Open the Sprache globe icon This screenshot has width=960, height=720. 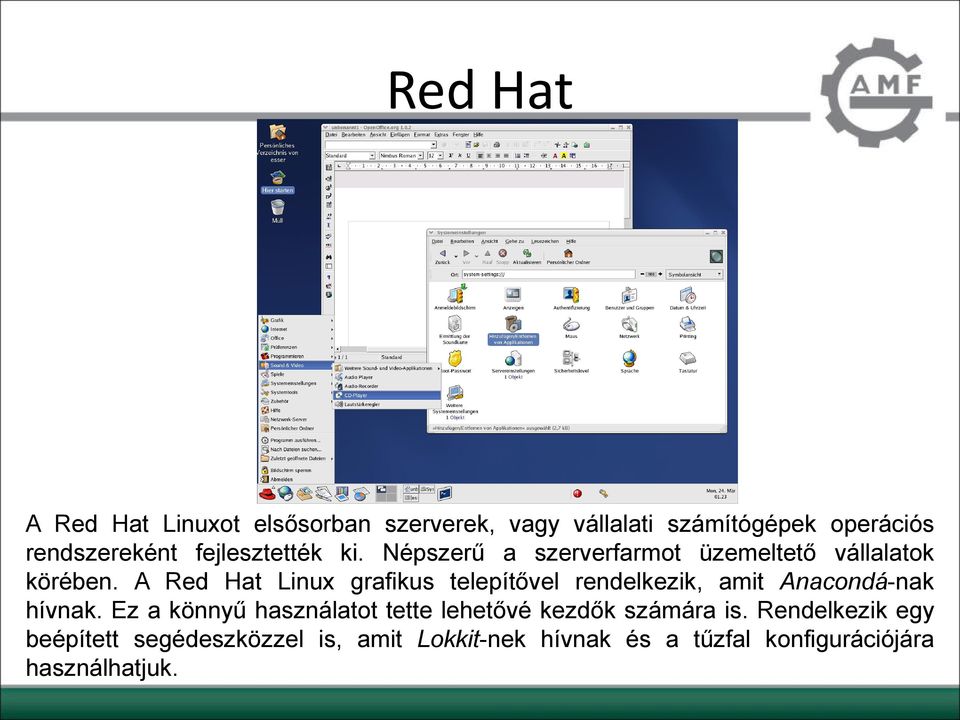(629, 358)
